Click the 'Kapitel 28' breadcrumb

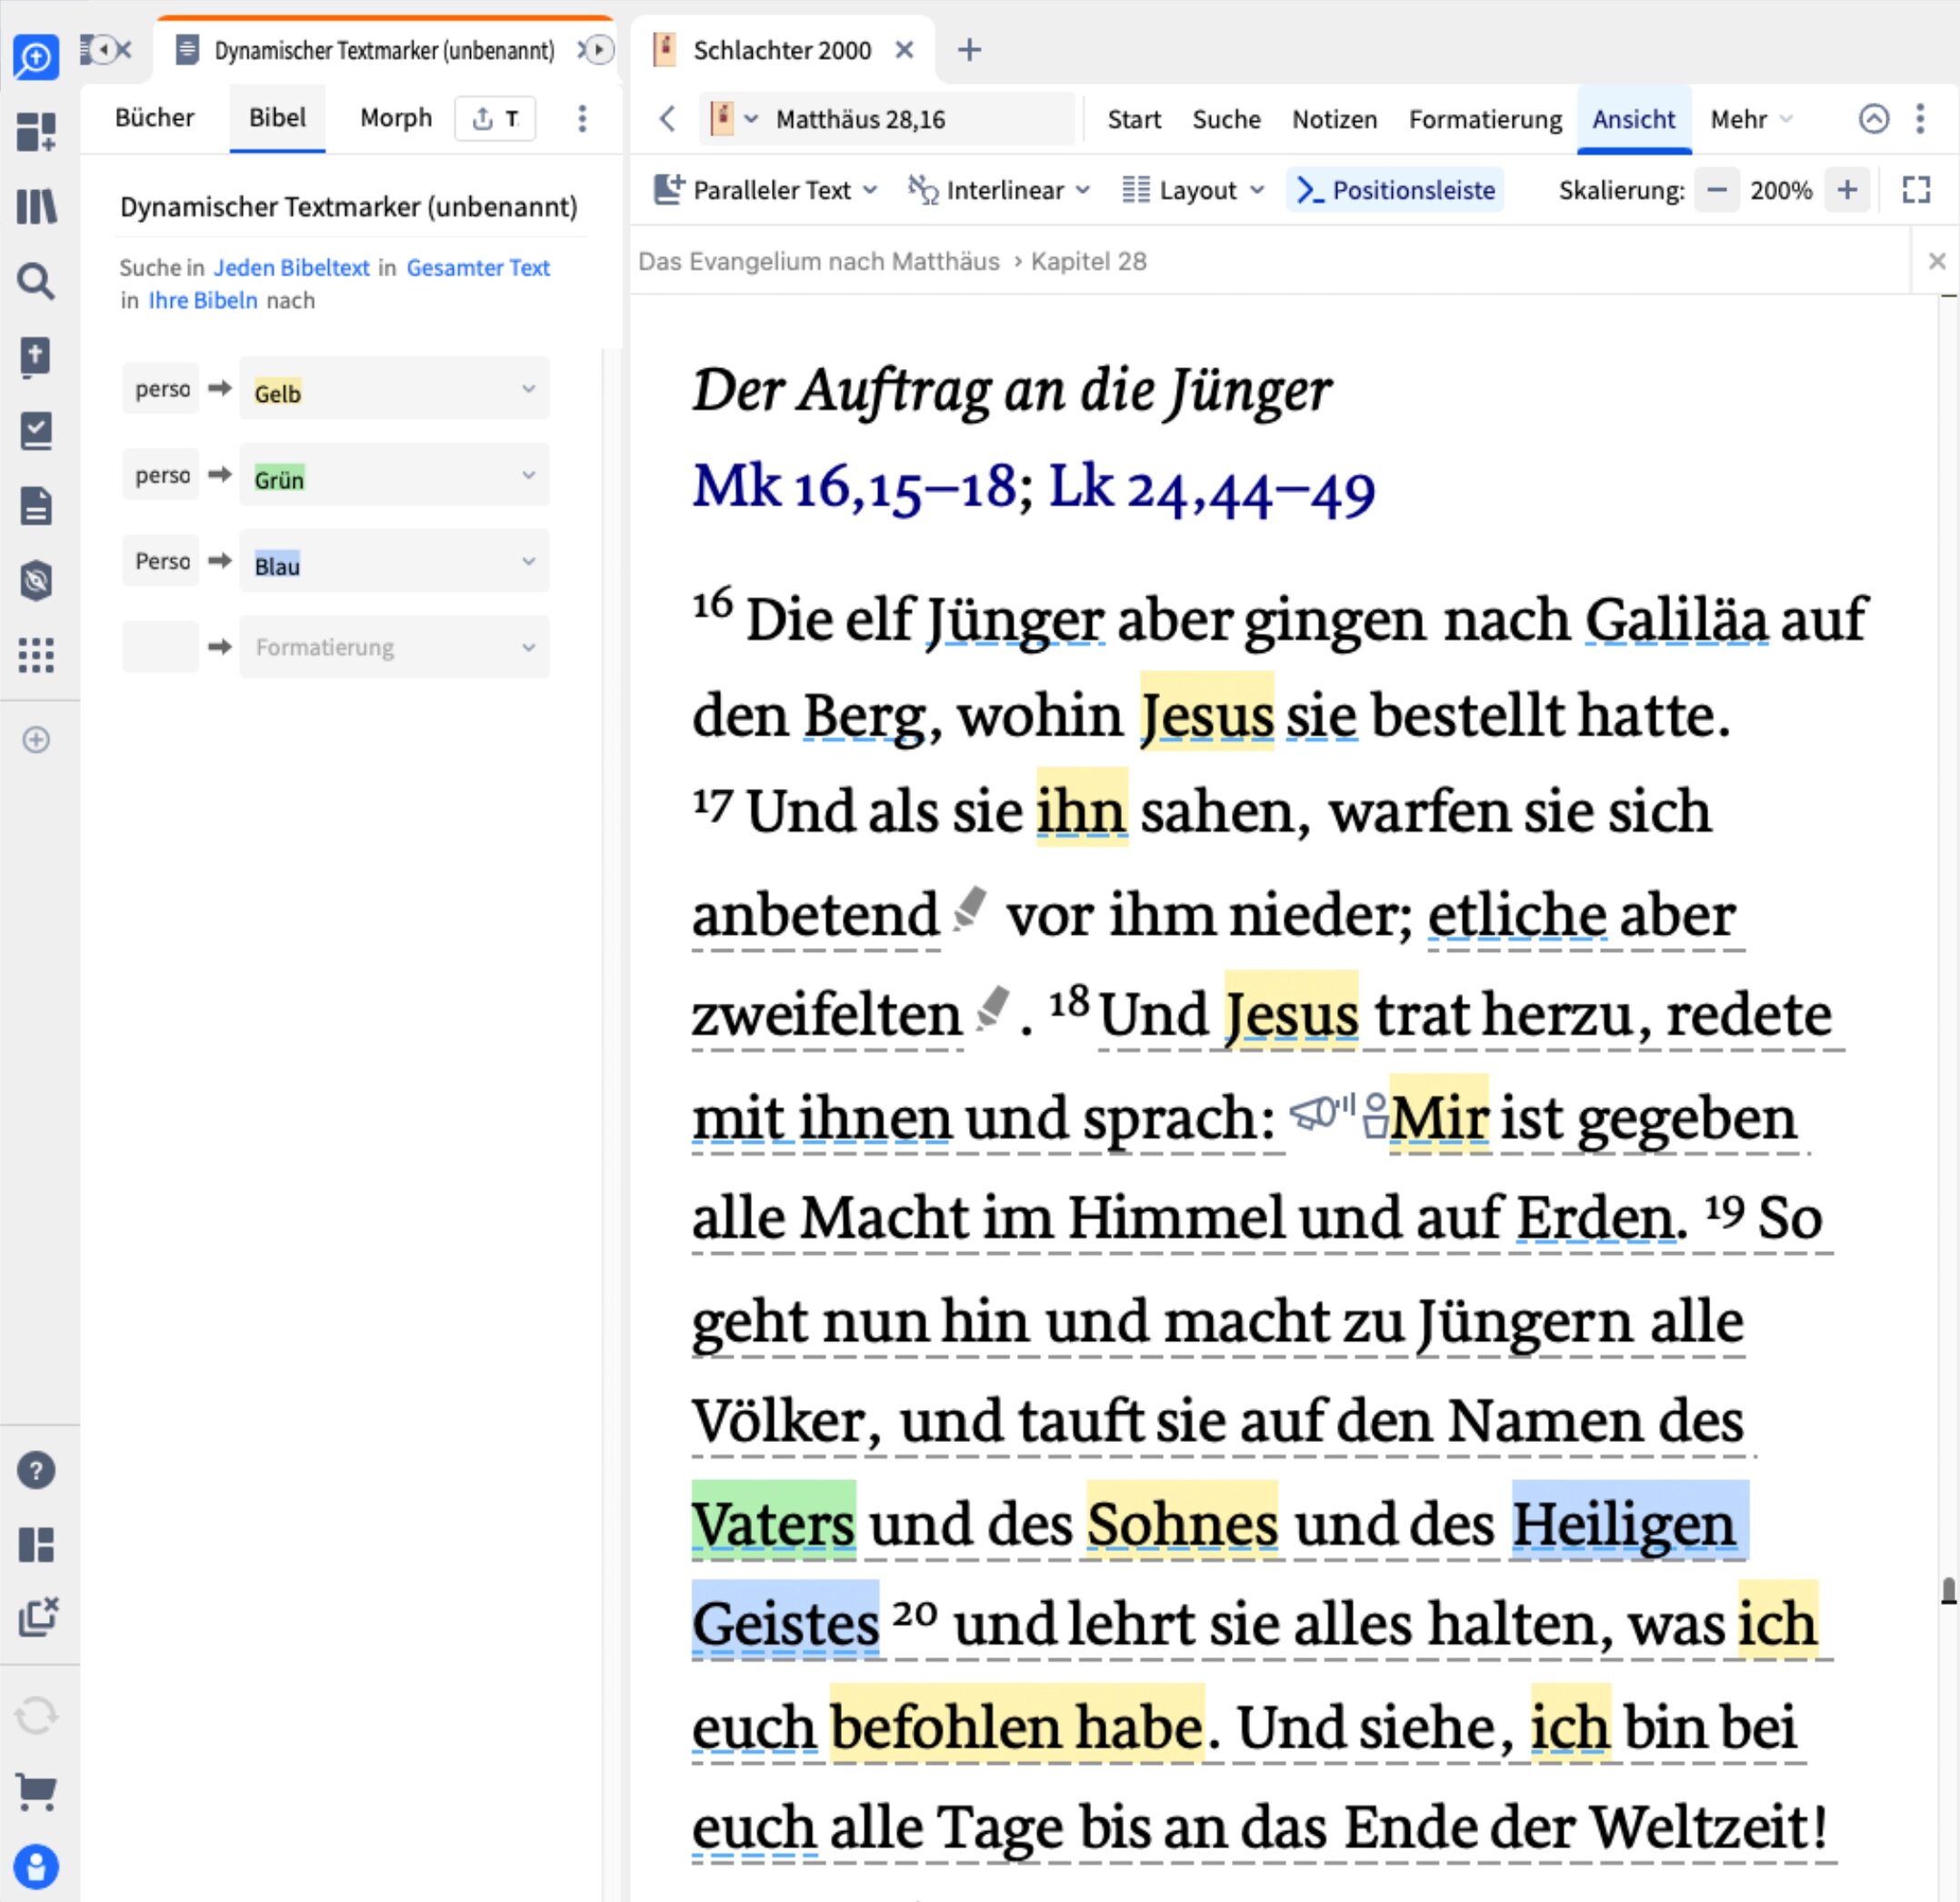[1088, 261]
